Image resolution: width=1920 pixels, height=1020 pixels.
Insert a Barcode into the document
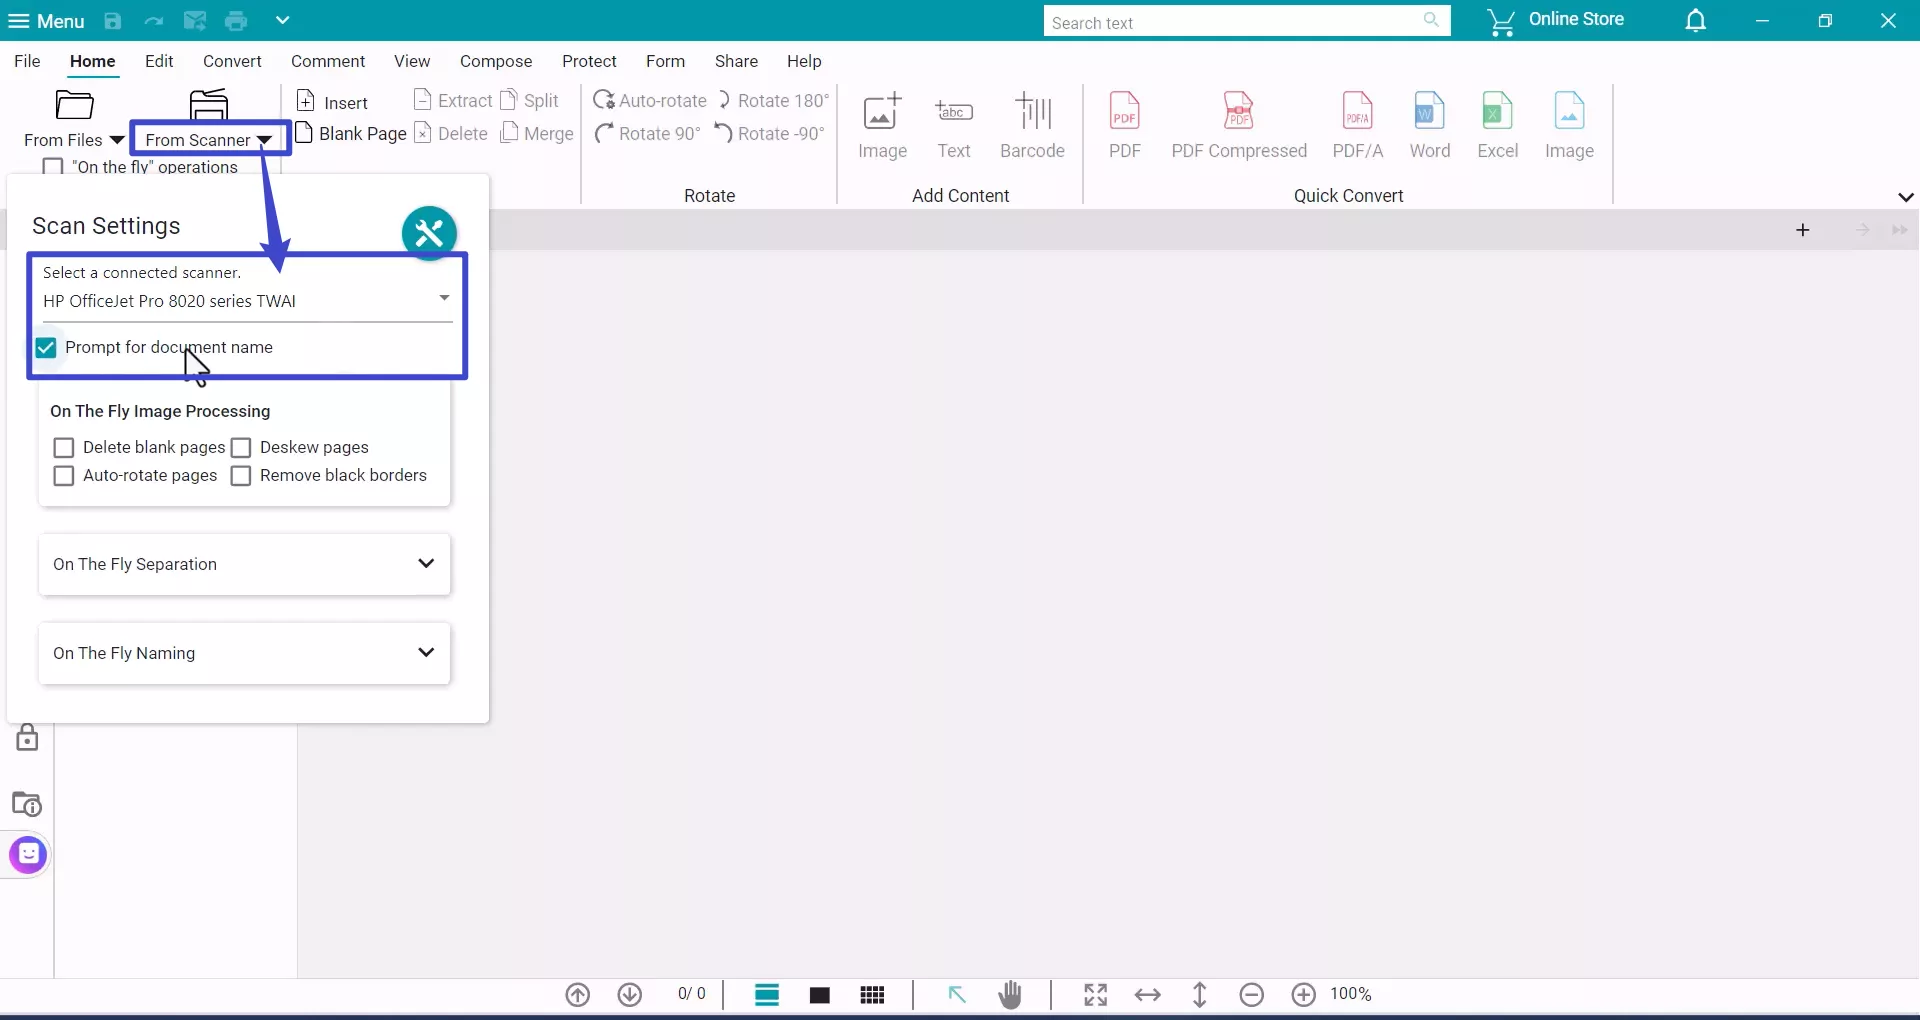point(1033,124)
